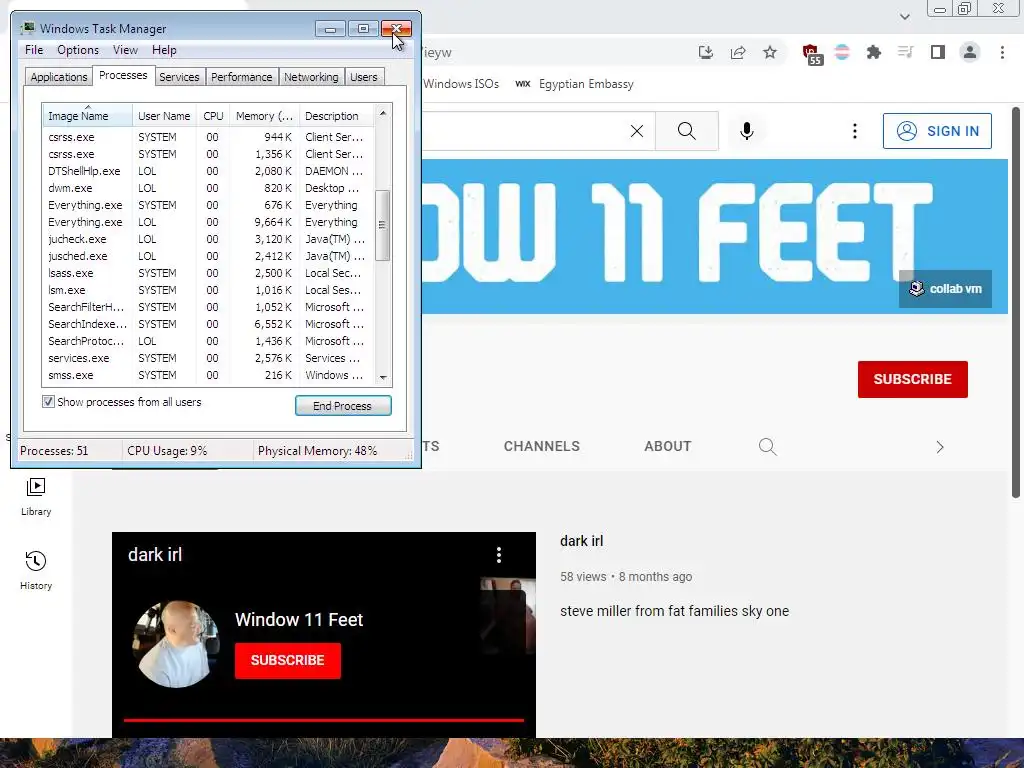Open the Chrome profile avatar
The width and height of the screenshot is (1024, 768).
[x=970, y=52]
